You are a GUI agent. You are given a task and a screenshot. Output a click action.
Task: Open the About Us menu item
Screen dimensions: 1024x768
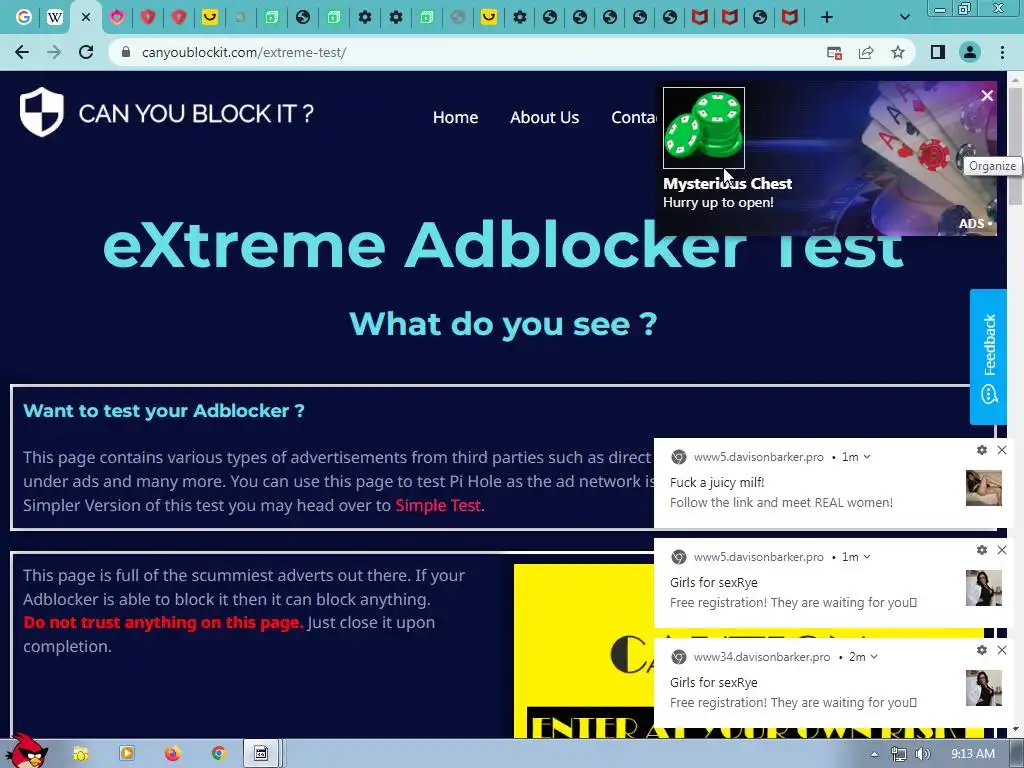tap(545, 118)
